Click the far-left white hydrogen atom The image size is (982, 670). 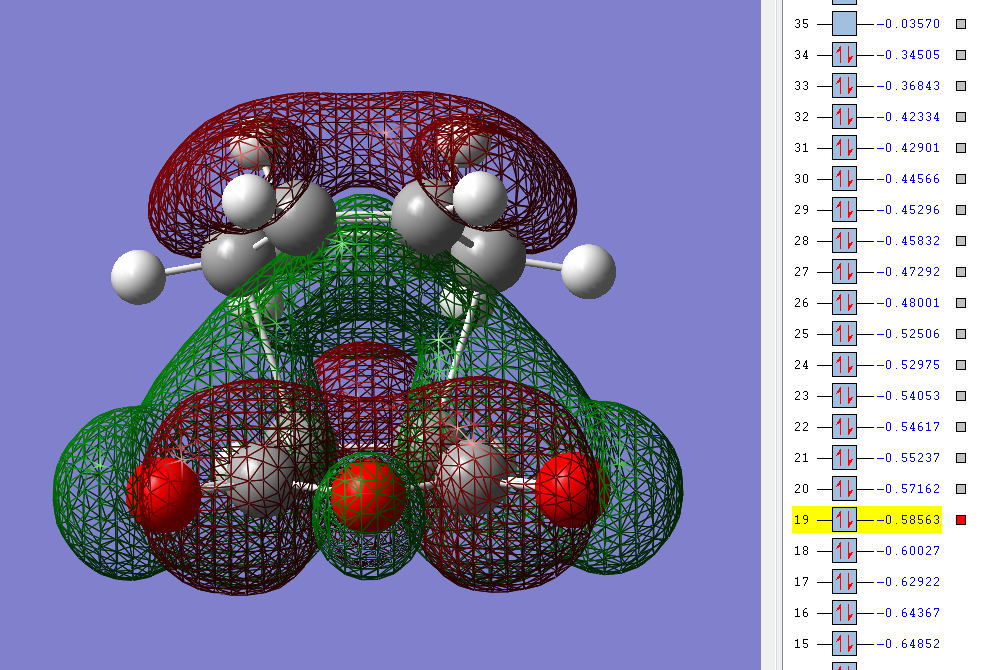click(x=138, y=276)
